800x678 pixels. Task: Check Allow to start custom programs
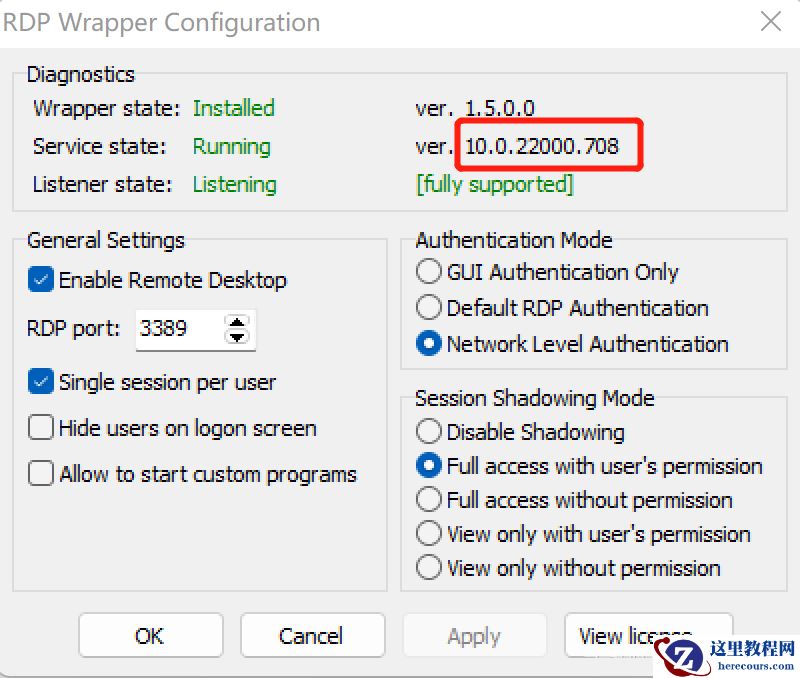tap(41, 473)
